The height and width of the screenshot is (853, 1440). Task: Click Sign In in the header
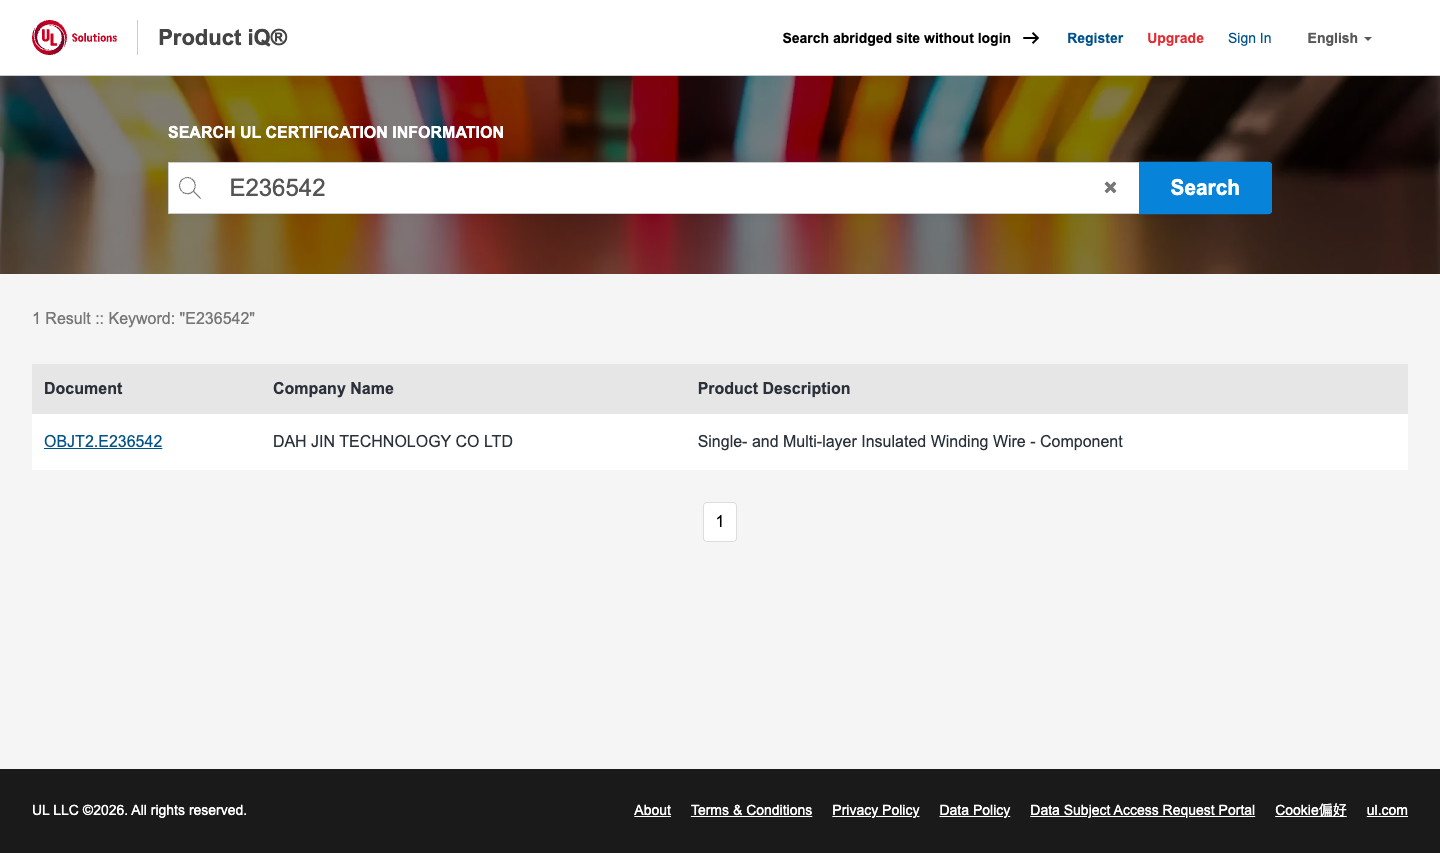1249,38
